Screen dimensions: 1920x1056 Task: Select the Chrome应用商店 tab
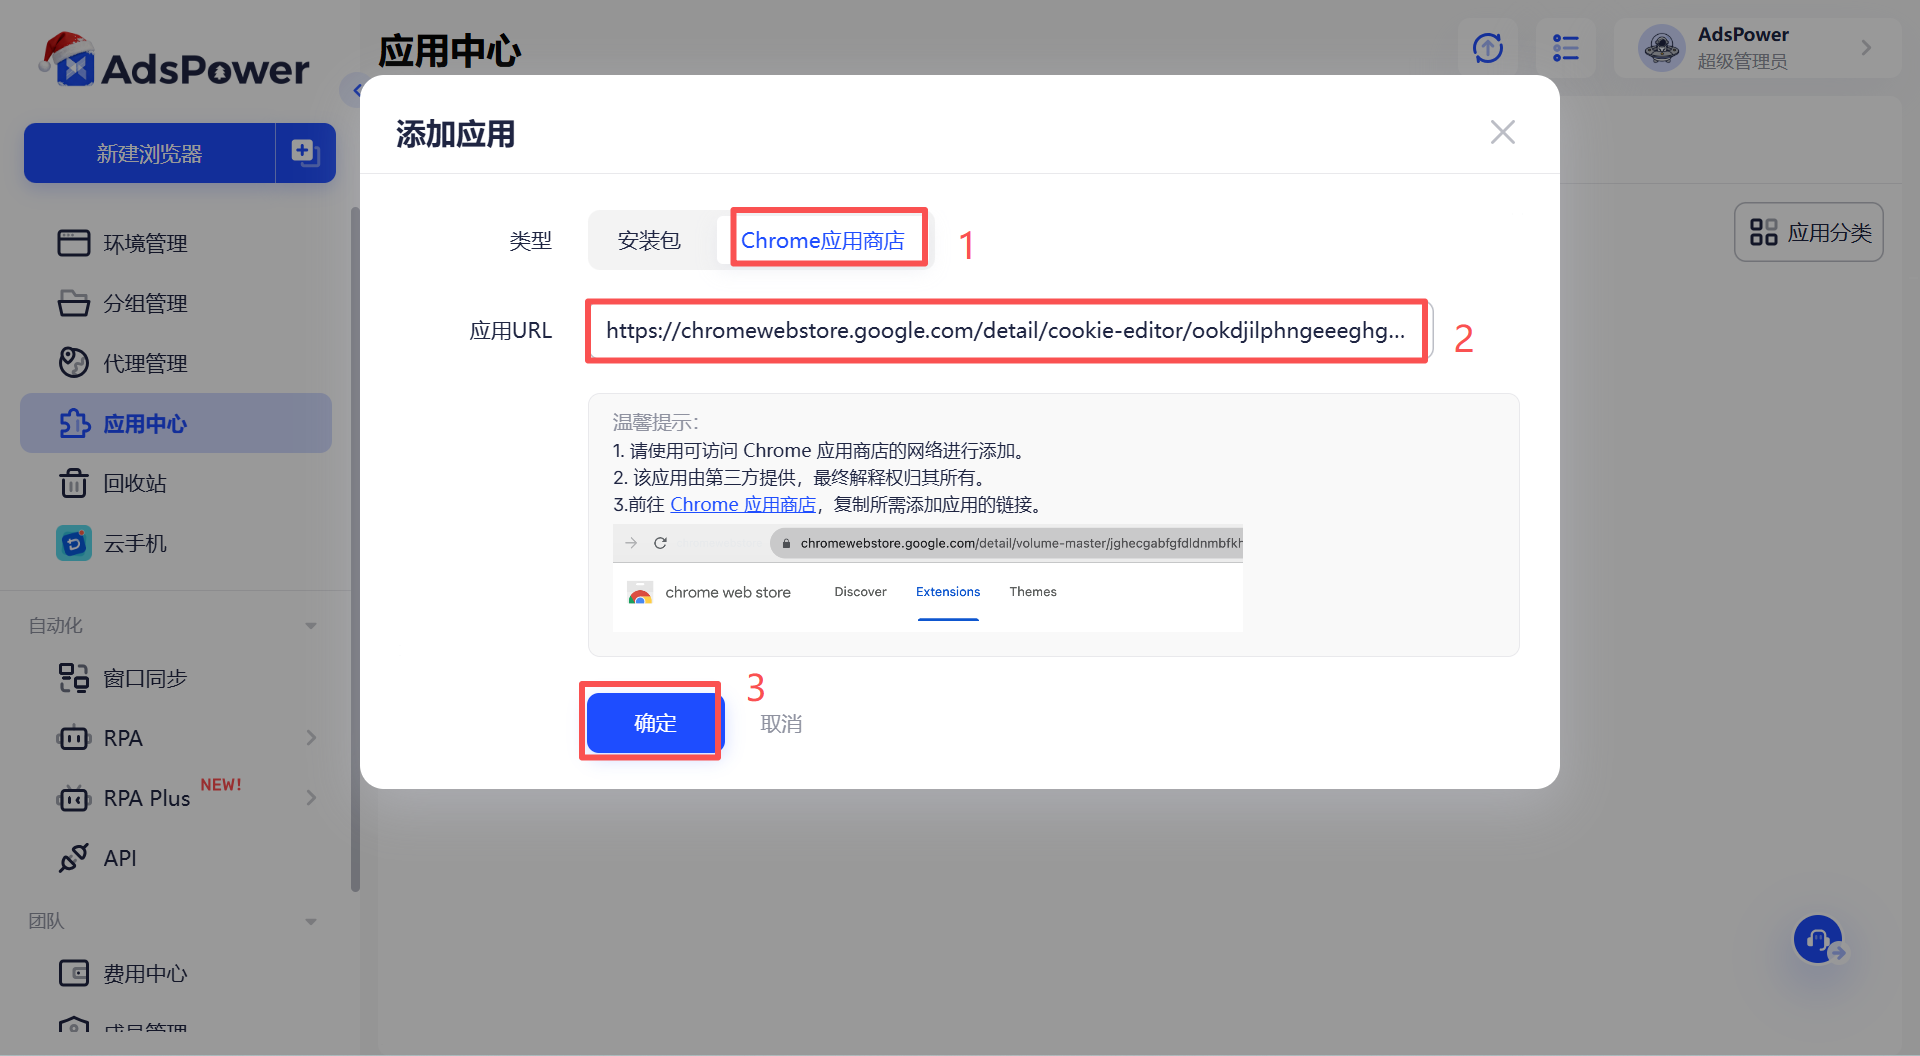[x=828, y=239]
